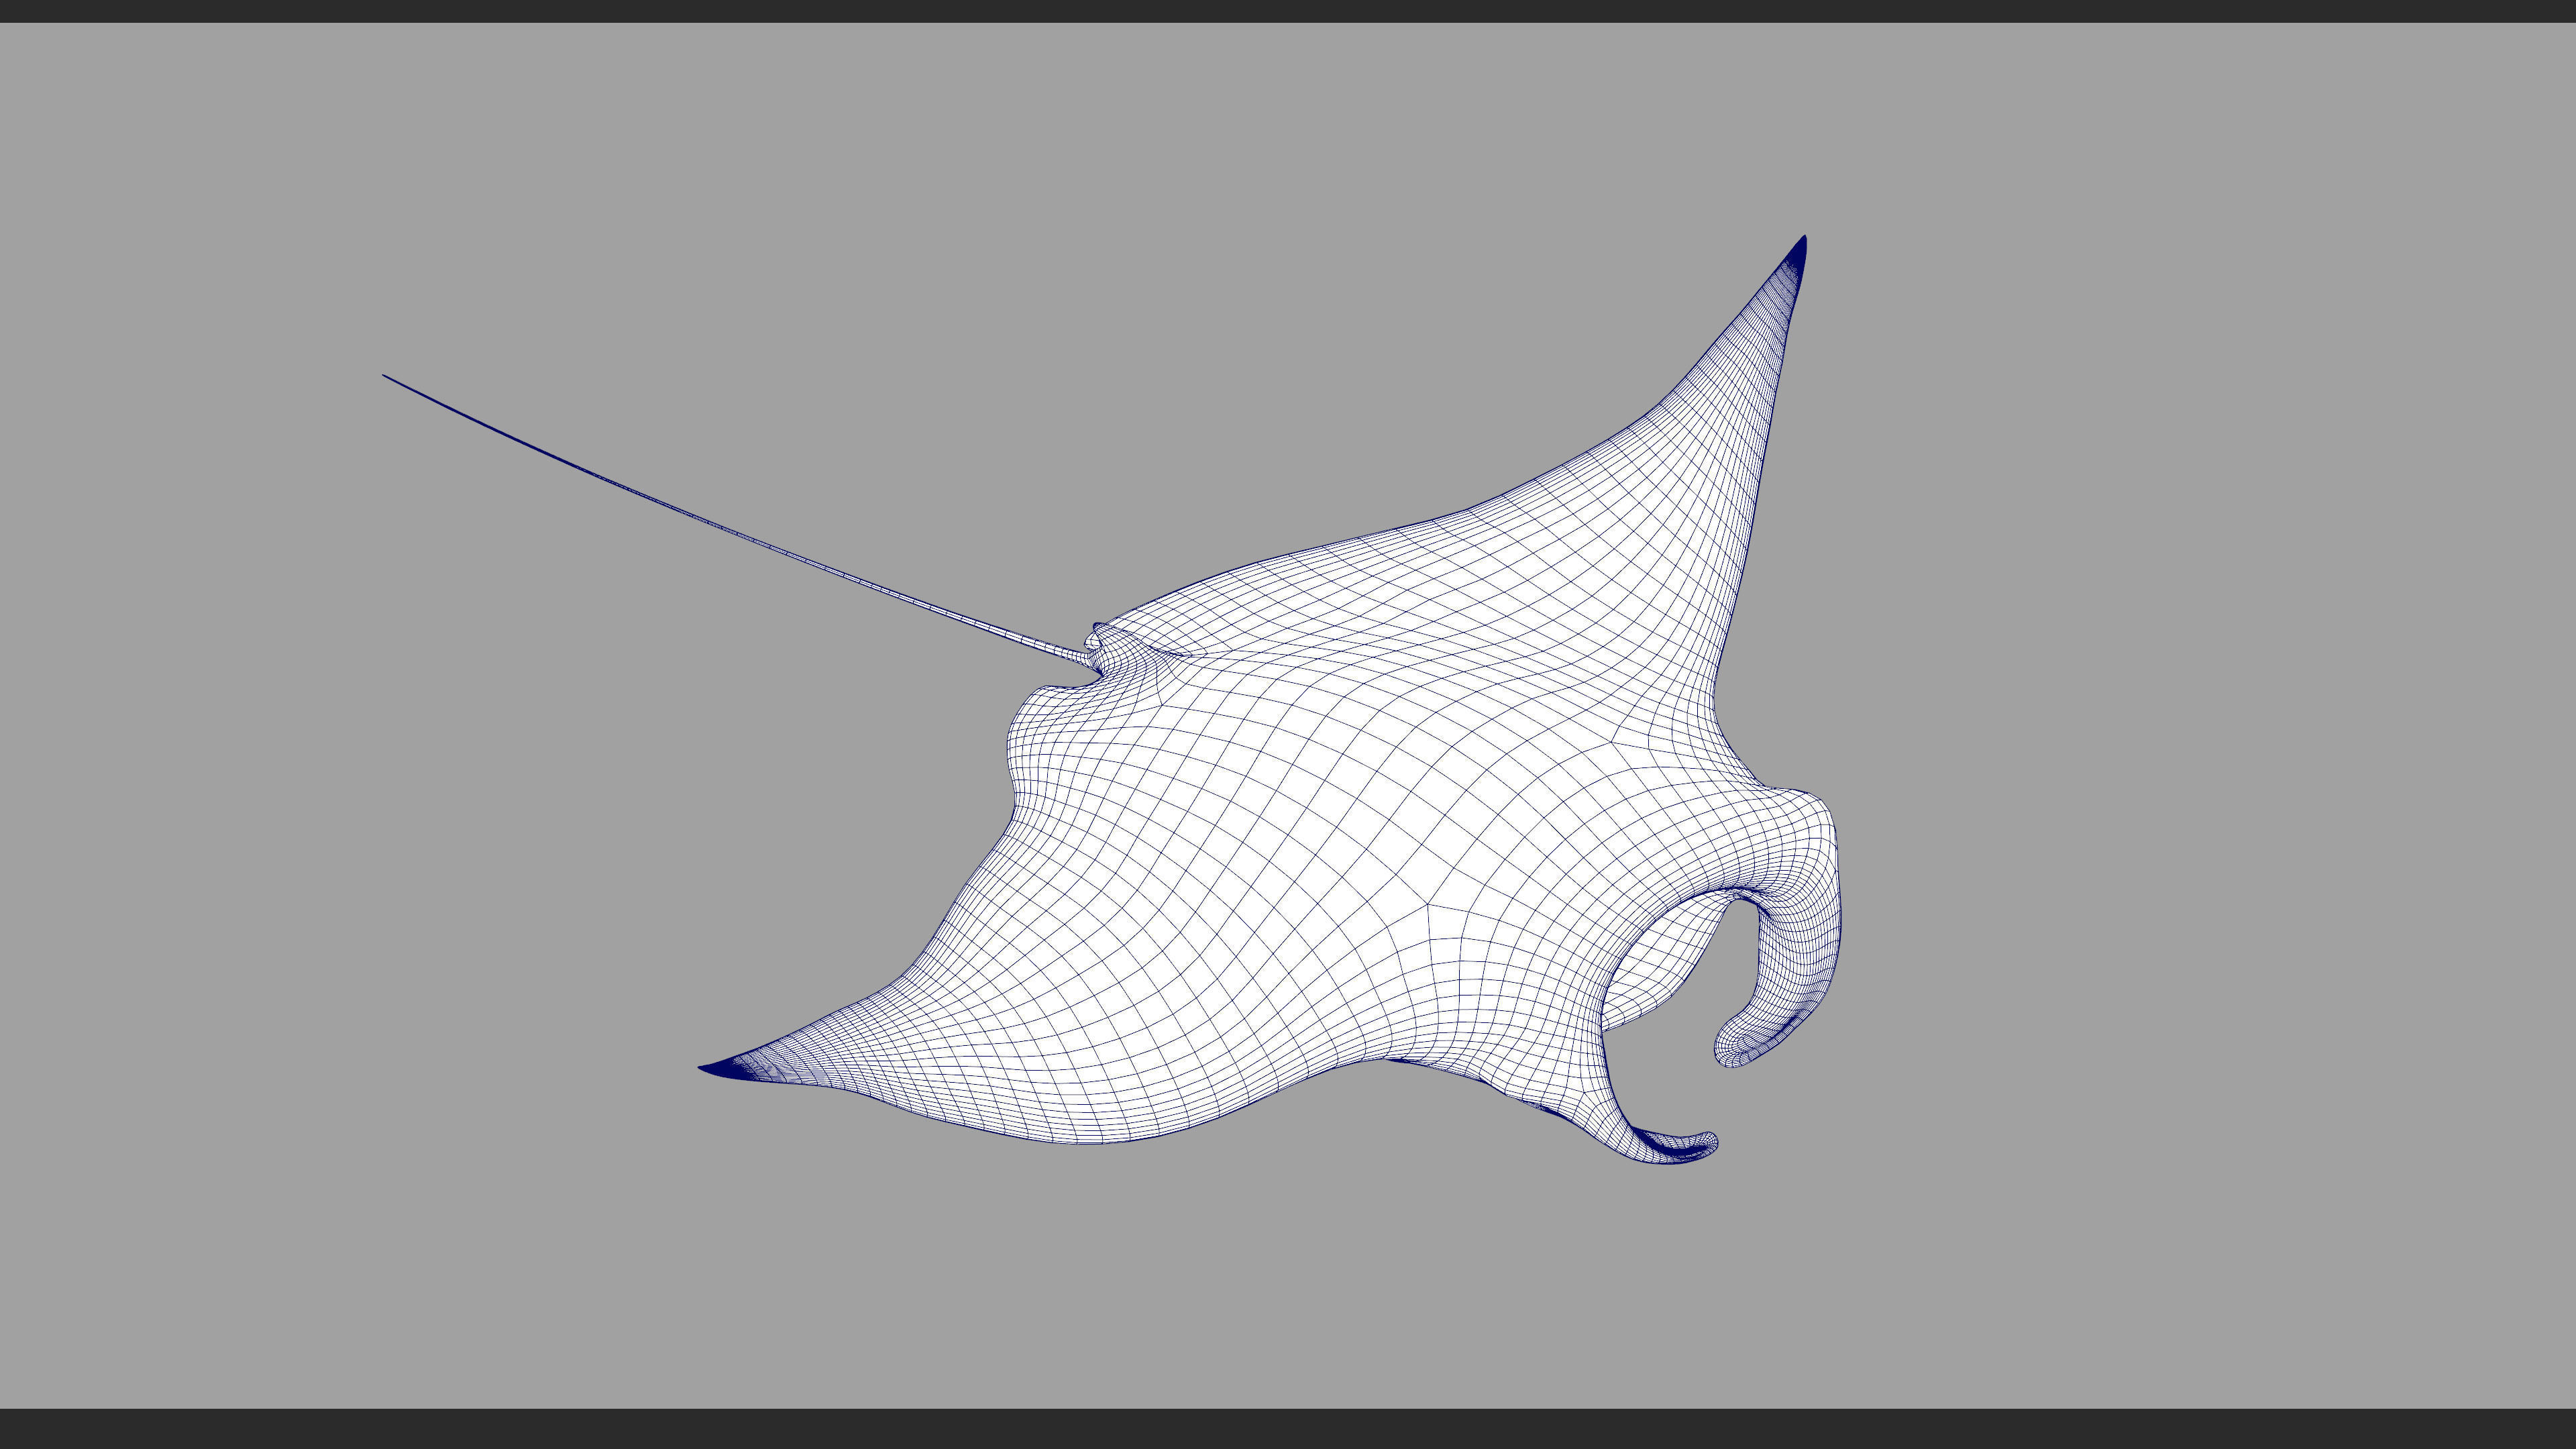Click the far end of the tail
The height and width of the screenshot is (1449, 2576).
point(386,377)
